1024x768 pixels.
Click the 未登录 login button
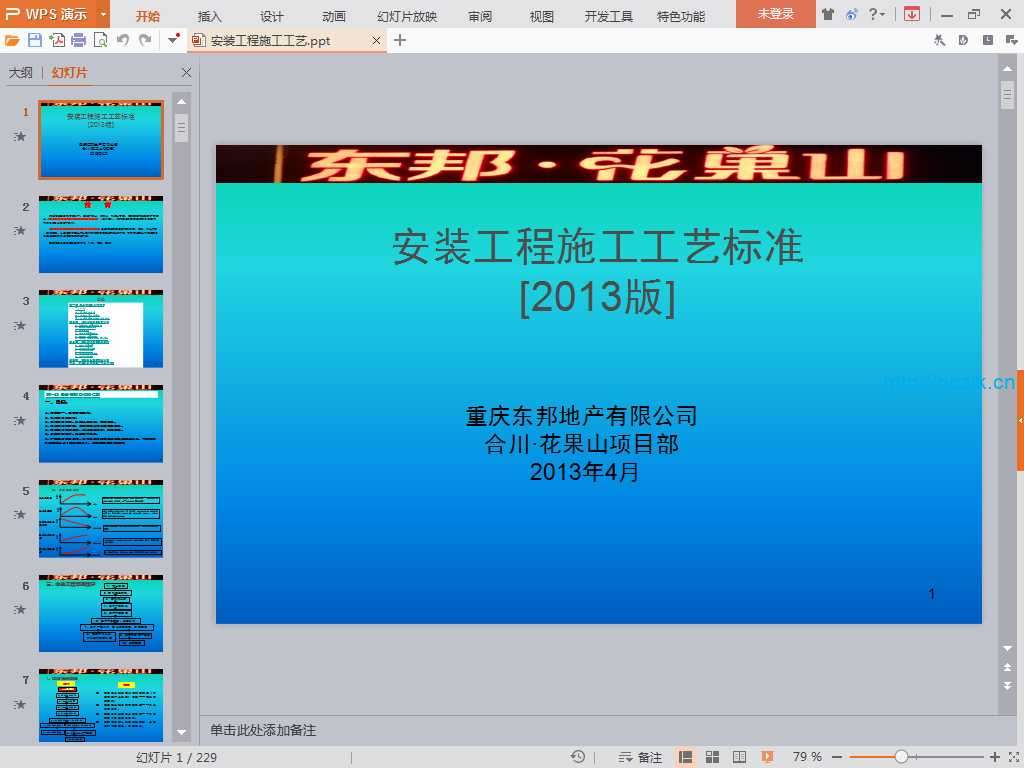coord(775,14)
